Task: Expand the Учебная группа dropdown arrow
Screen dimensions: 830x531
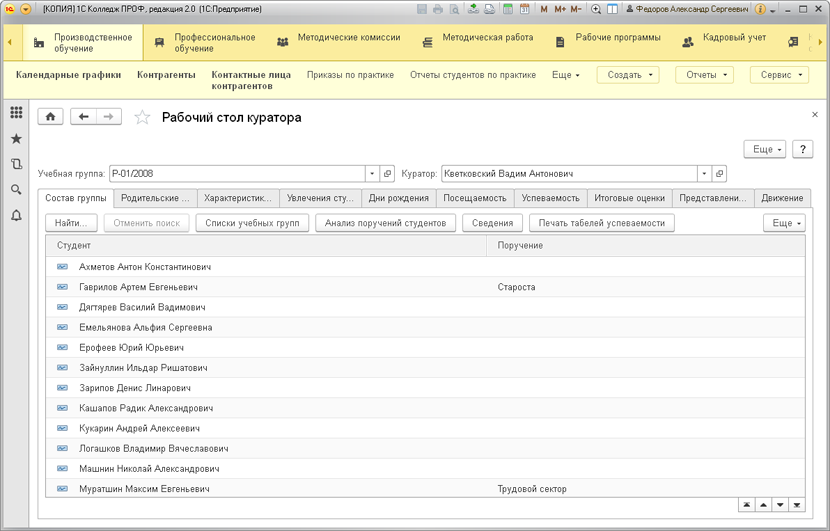Action: 372,174
